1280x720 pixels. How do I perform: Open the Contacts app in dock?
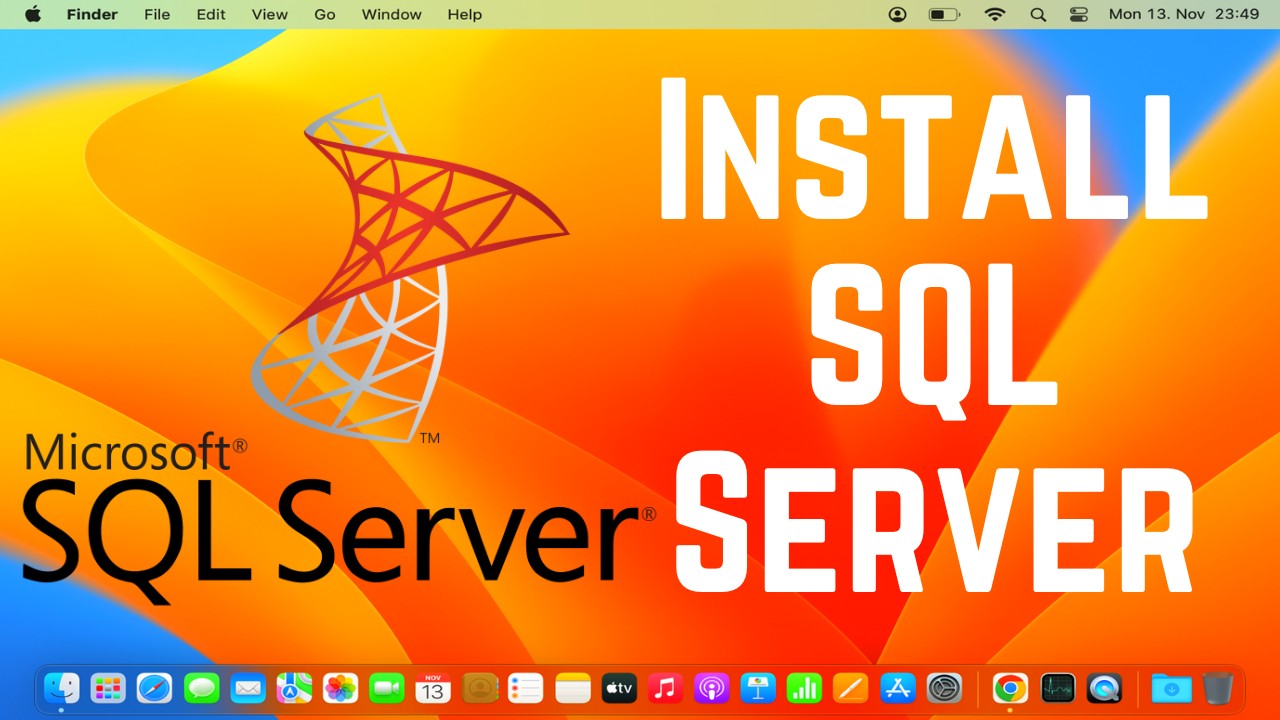tap(480, 688)
